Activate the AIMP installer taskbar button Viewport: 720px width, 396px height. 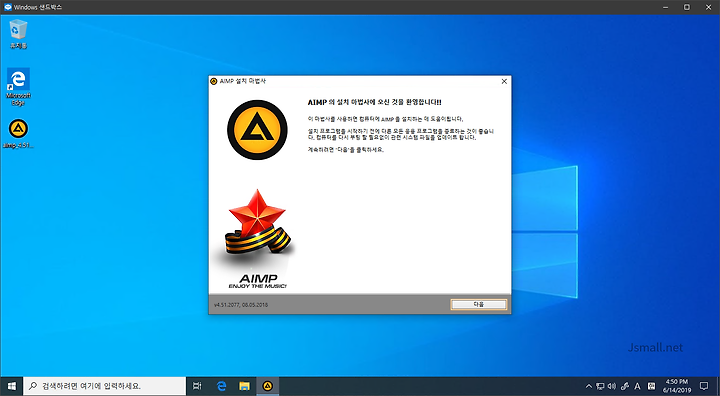click(268, 386)
